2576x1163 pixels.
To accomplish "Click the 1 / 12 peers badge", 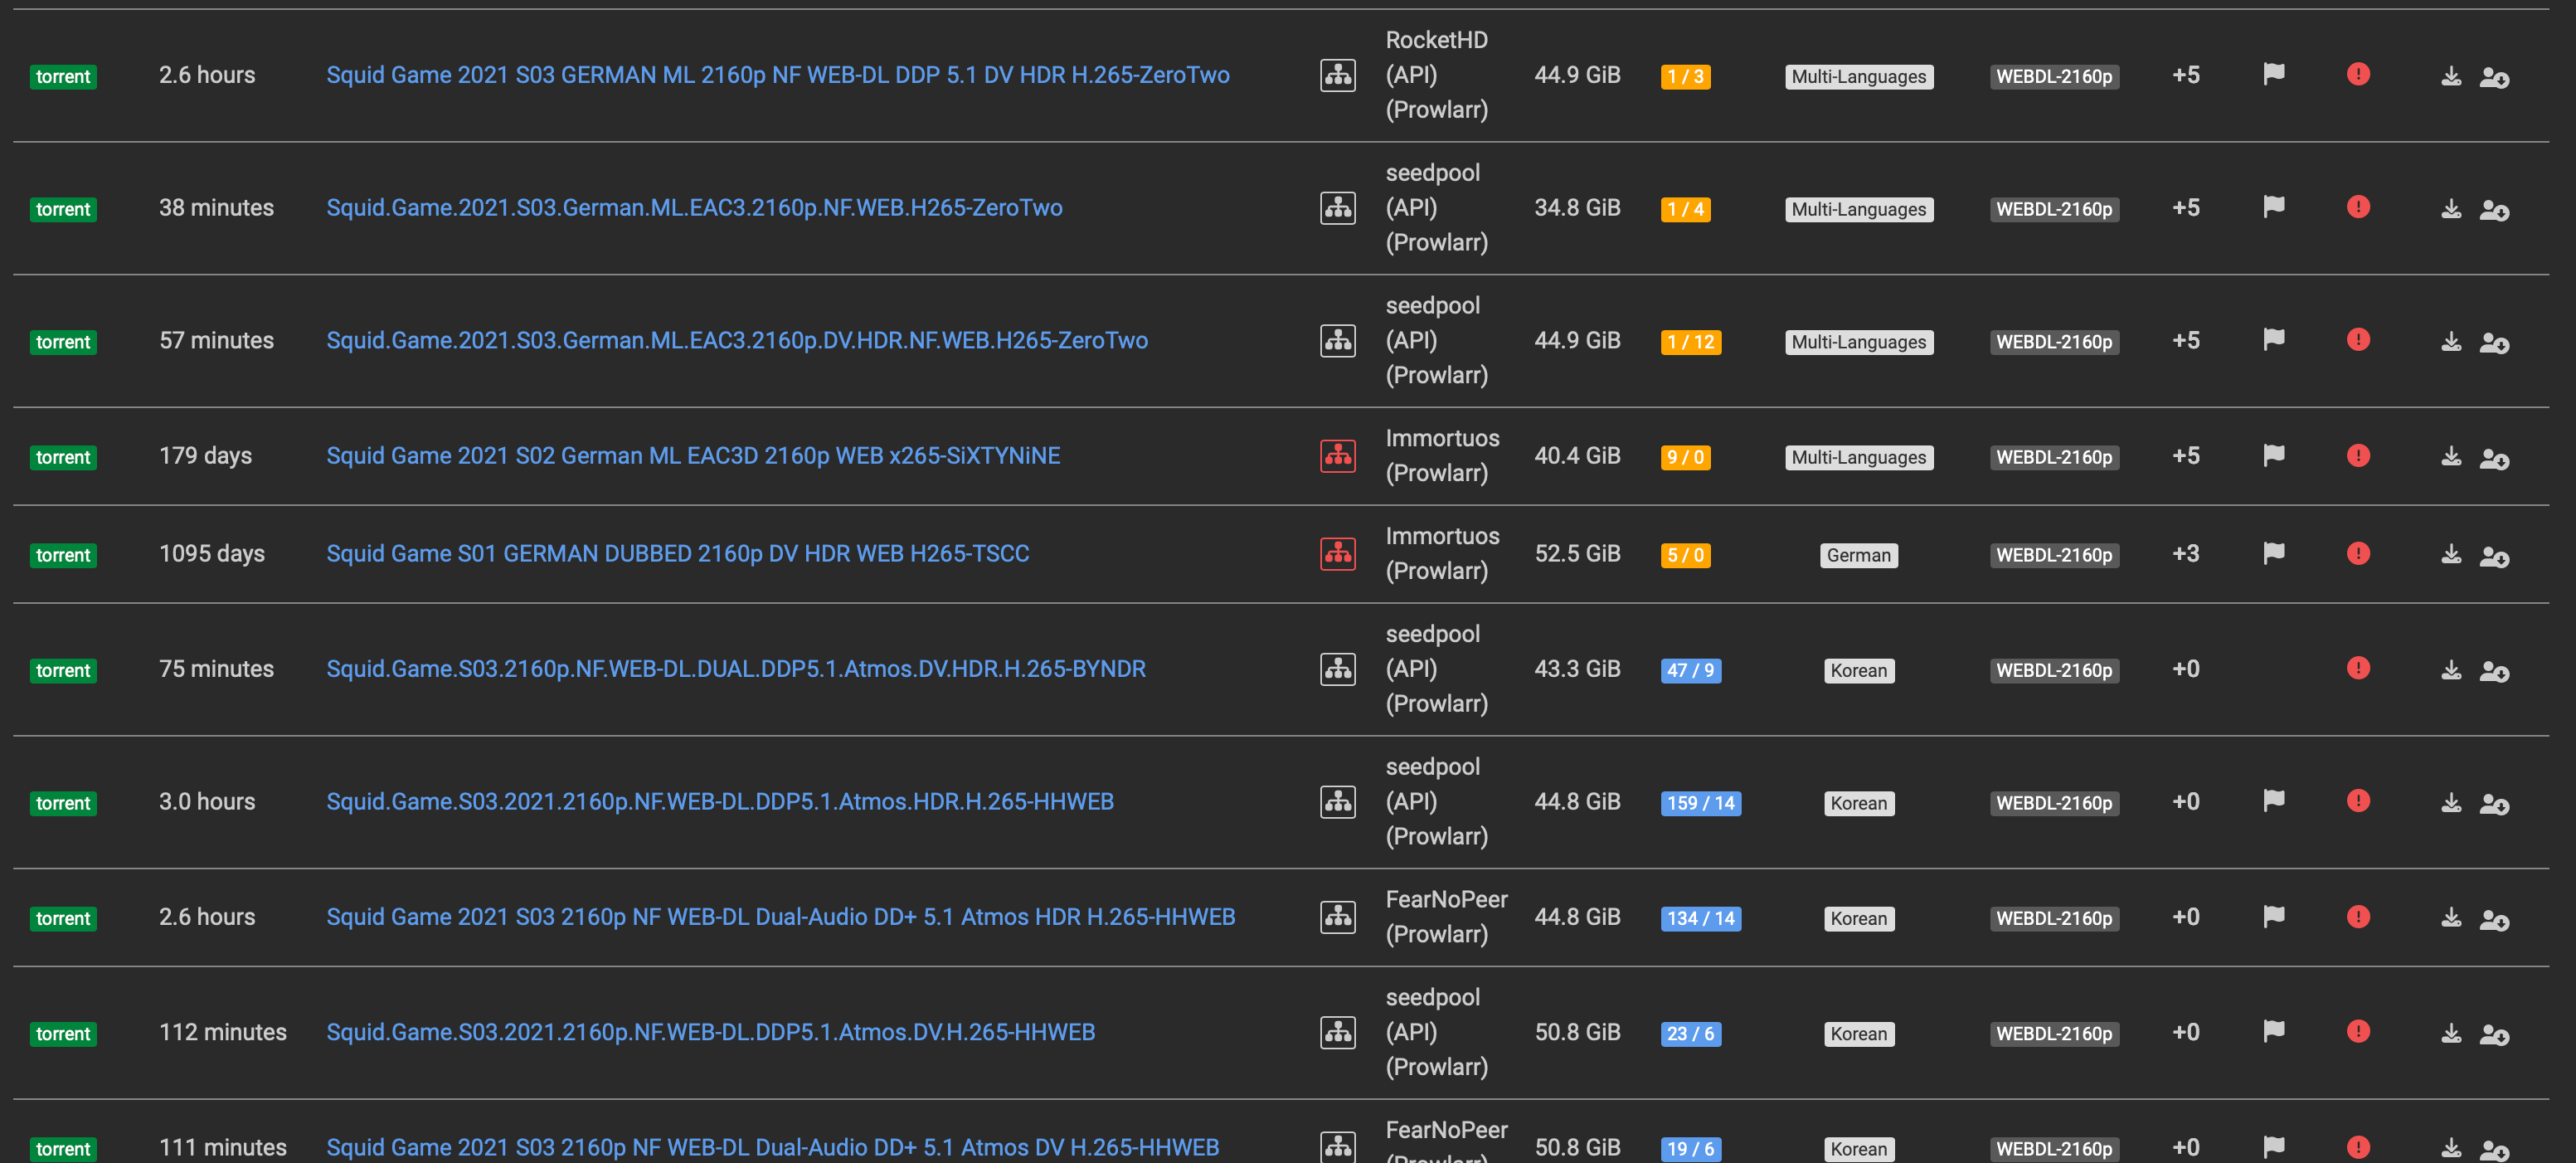I will (1690, 342).
